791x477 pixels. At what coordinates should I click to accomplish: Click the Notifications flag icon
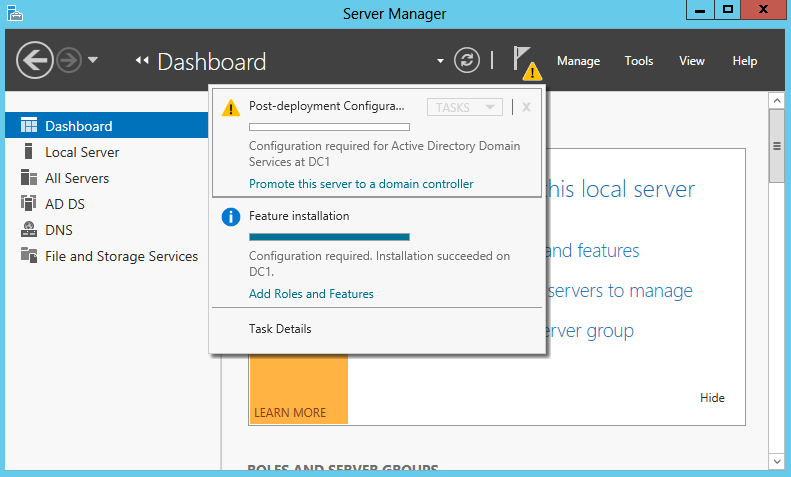527,63
